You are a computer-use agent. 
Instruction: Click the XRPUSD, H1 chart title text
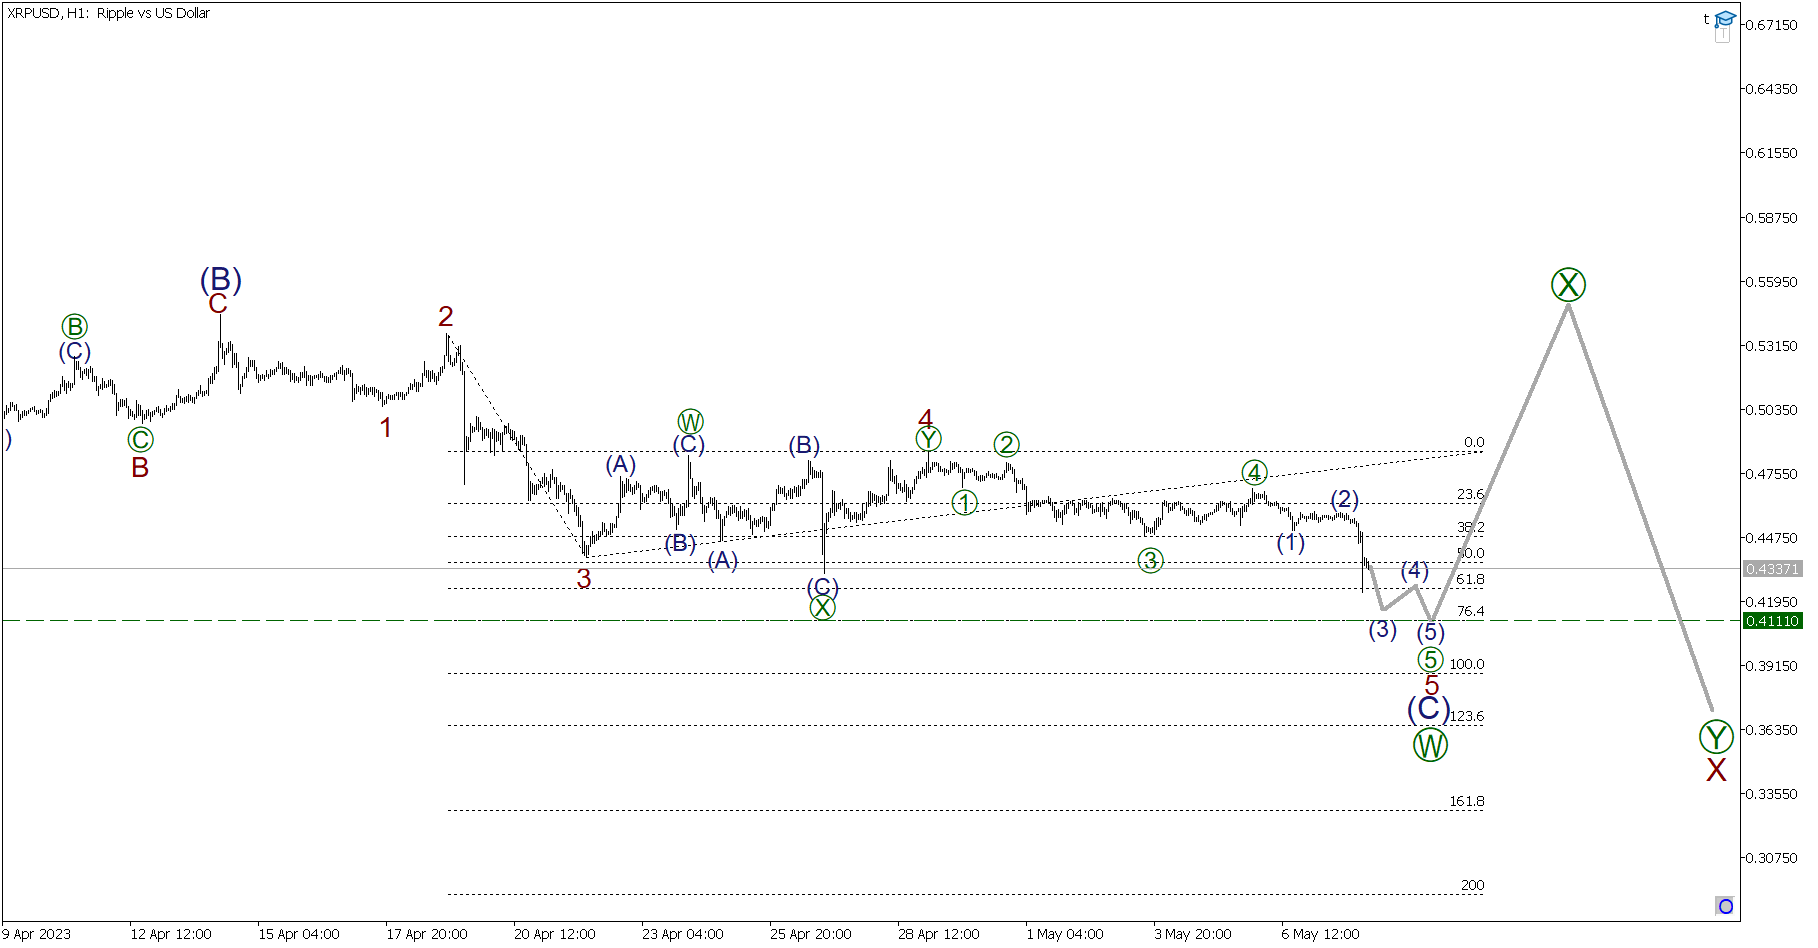108,13
